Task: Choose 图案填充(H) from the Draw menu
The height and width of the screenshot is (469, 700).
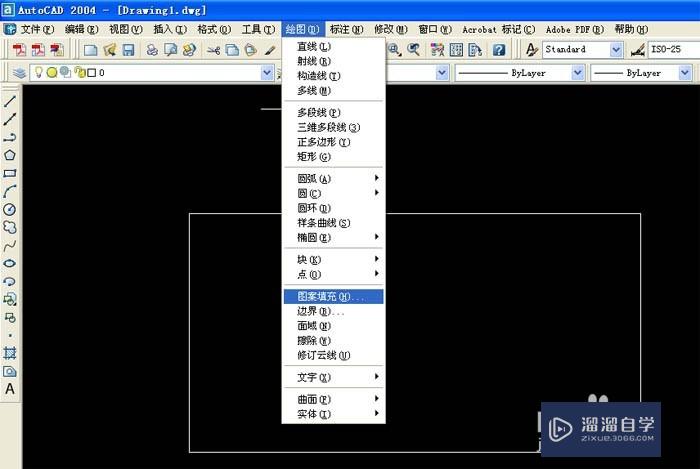Action: coord(333,296)
